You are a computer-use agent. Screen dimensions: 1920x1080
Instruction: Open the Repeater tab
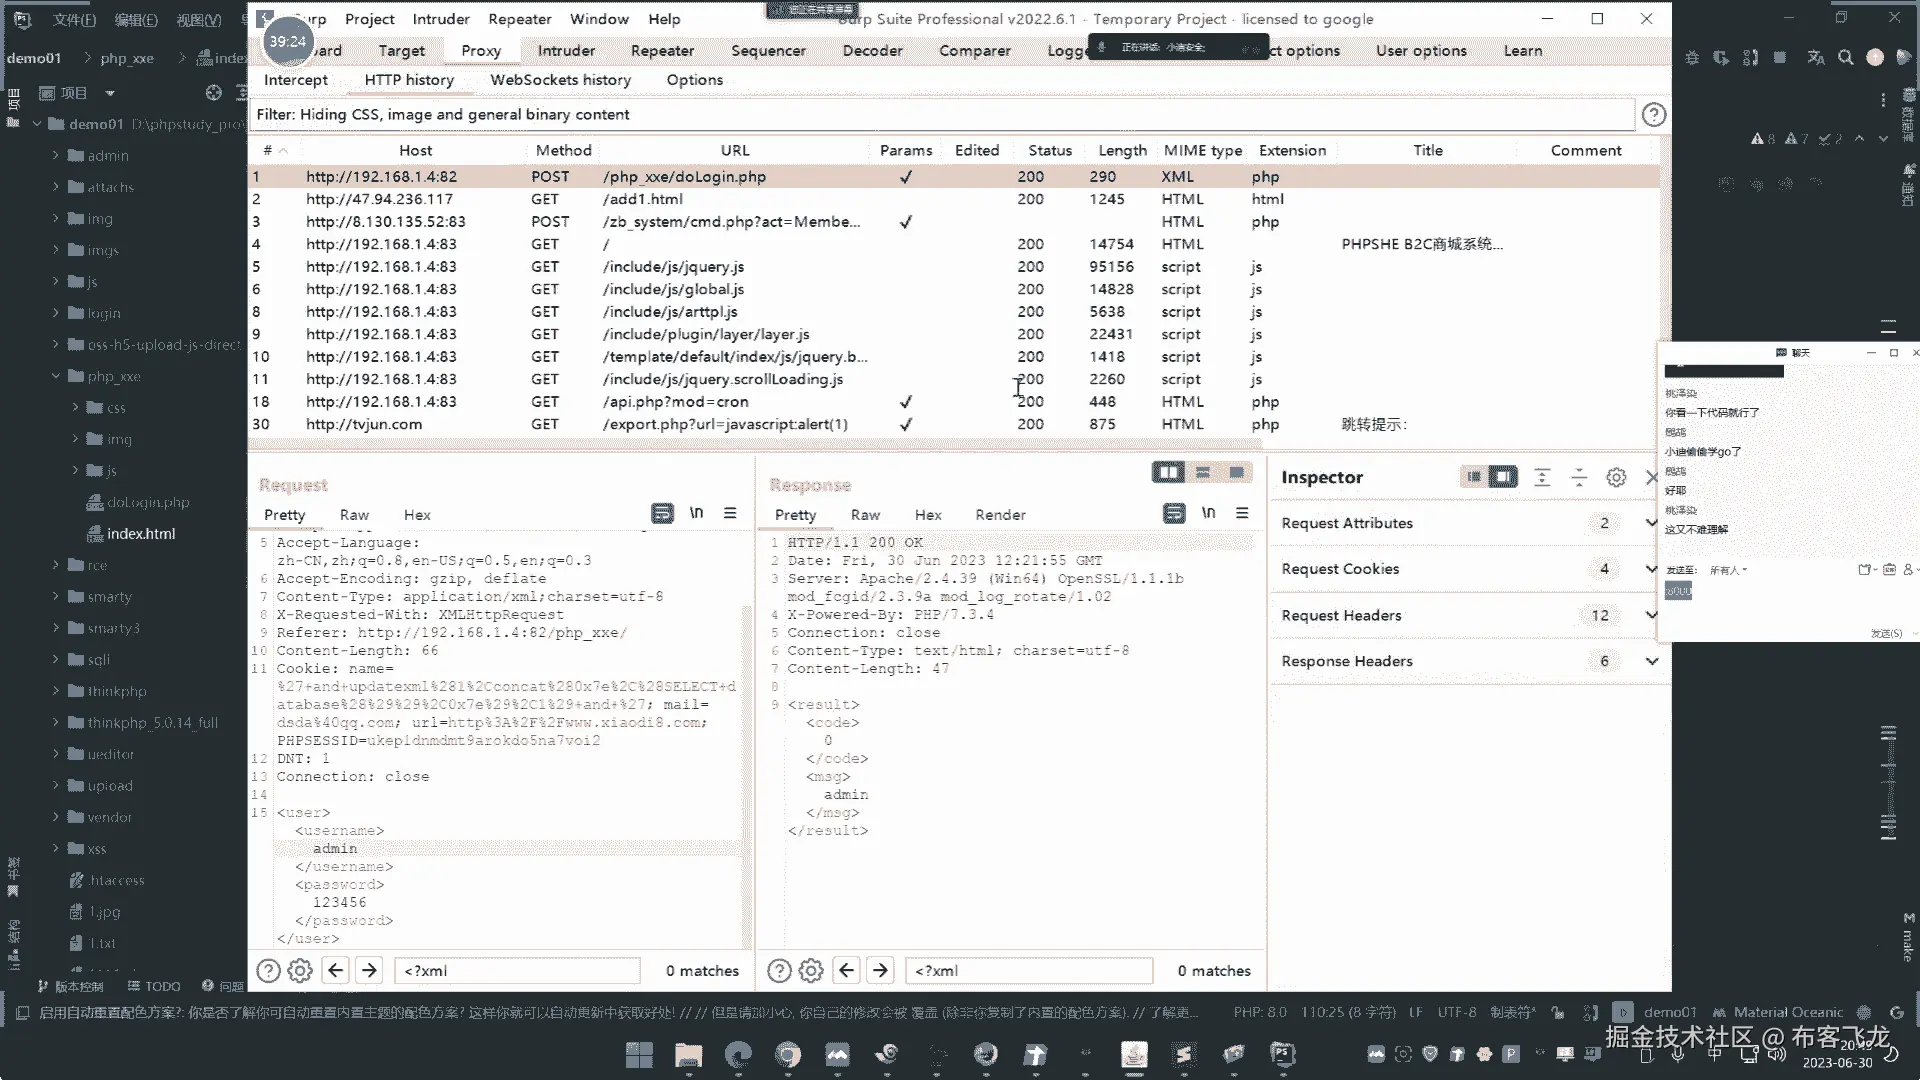click(662, 51)
